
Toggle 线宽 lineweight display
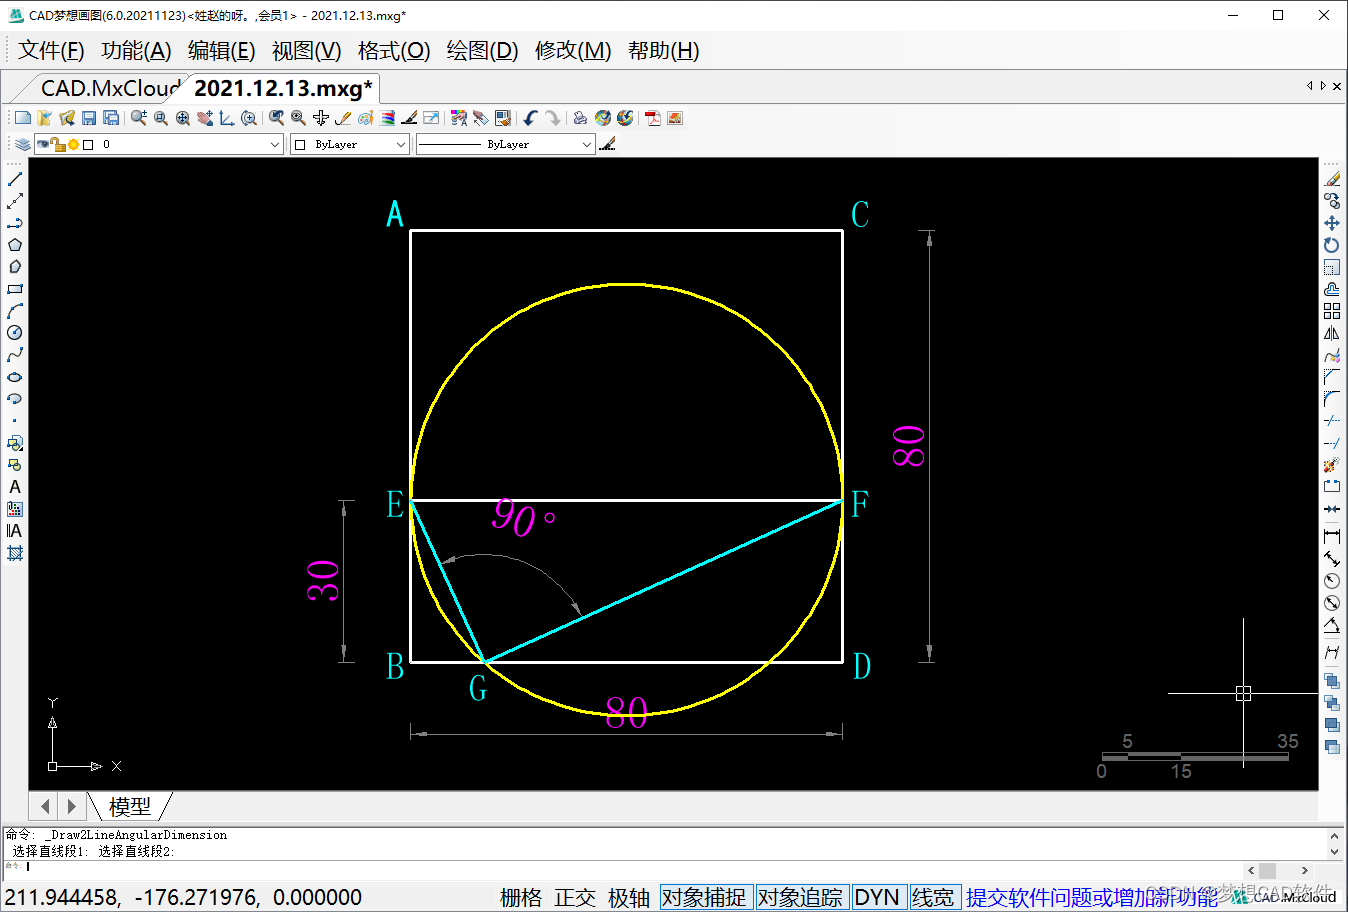pyautogui.click(x=933, y=897)
